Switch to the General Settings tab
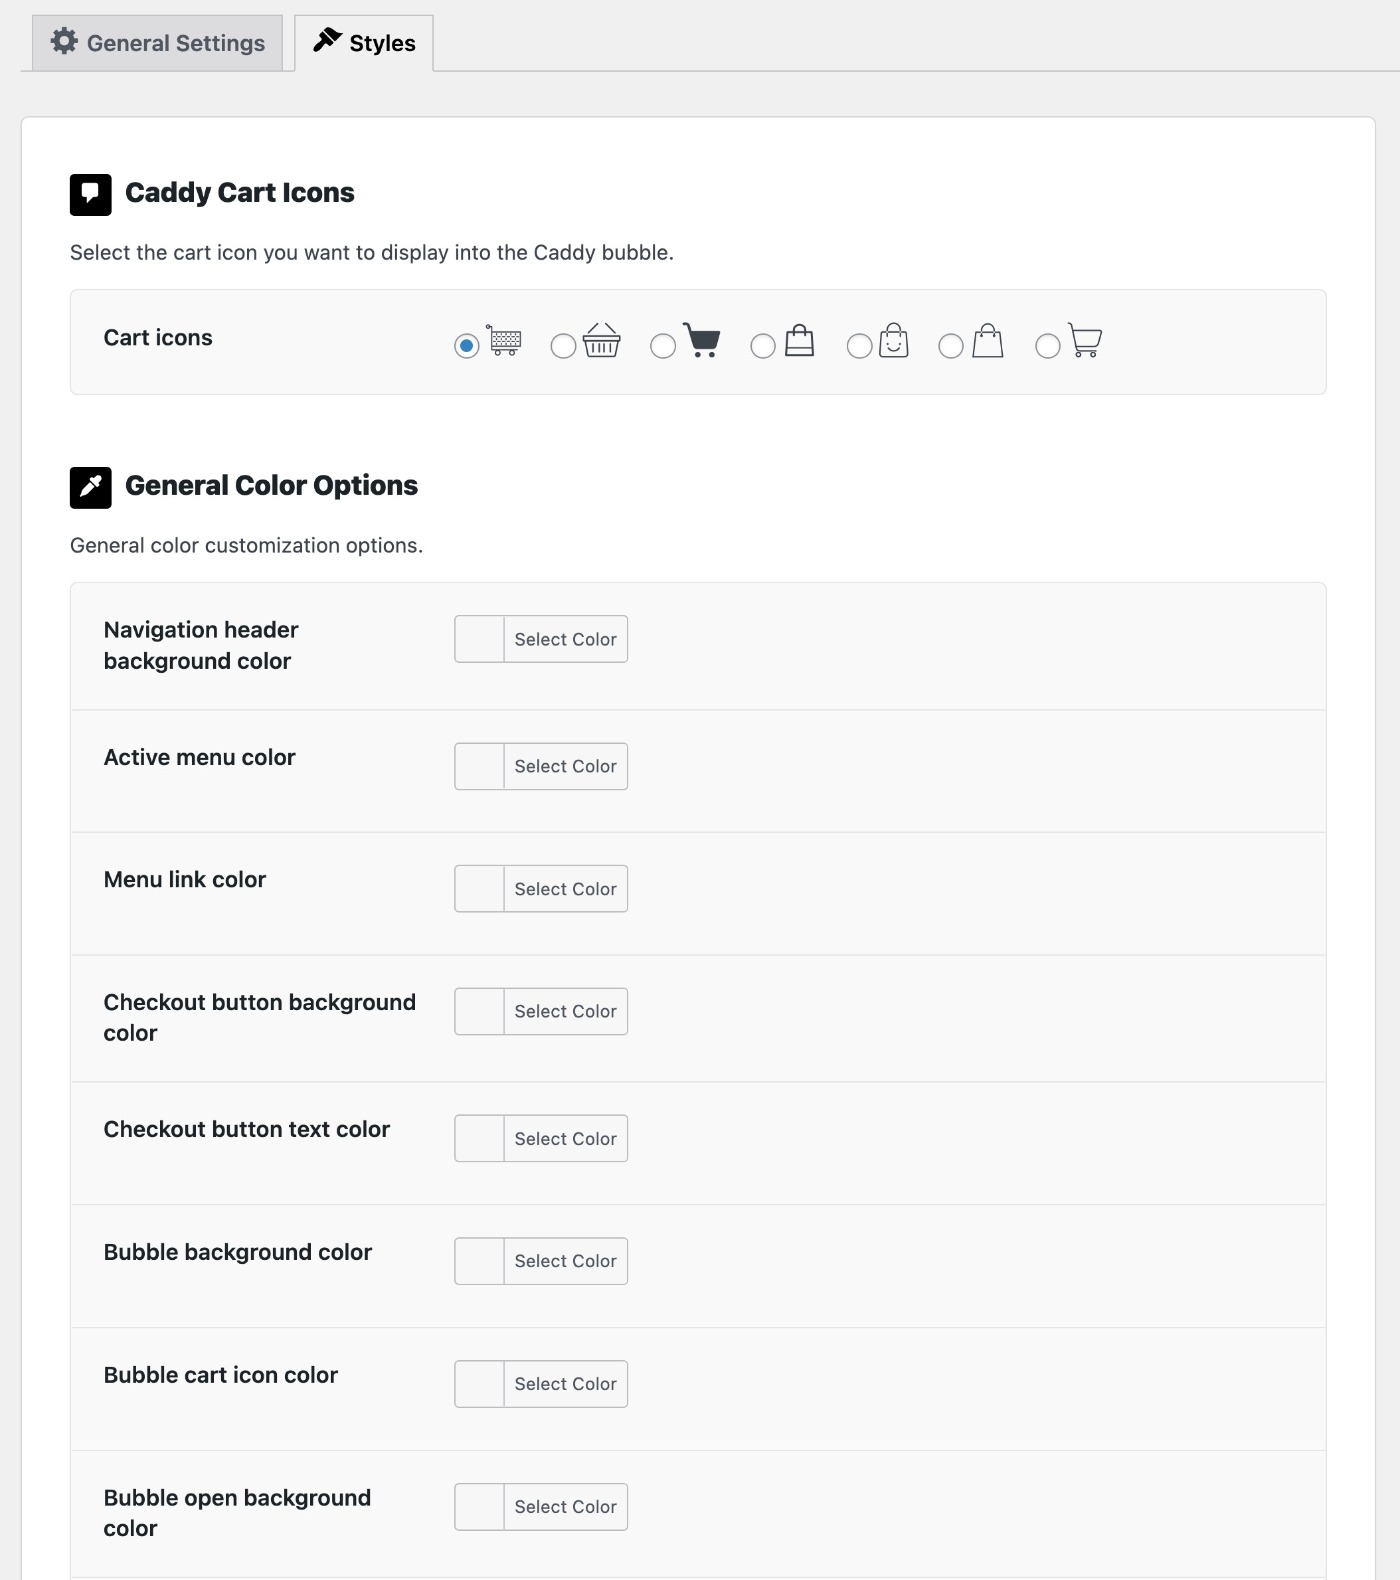This screenshot has height=1580, width=1400. [x=158, y=43]
